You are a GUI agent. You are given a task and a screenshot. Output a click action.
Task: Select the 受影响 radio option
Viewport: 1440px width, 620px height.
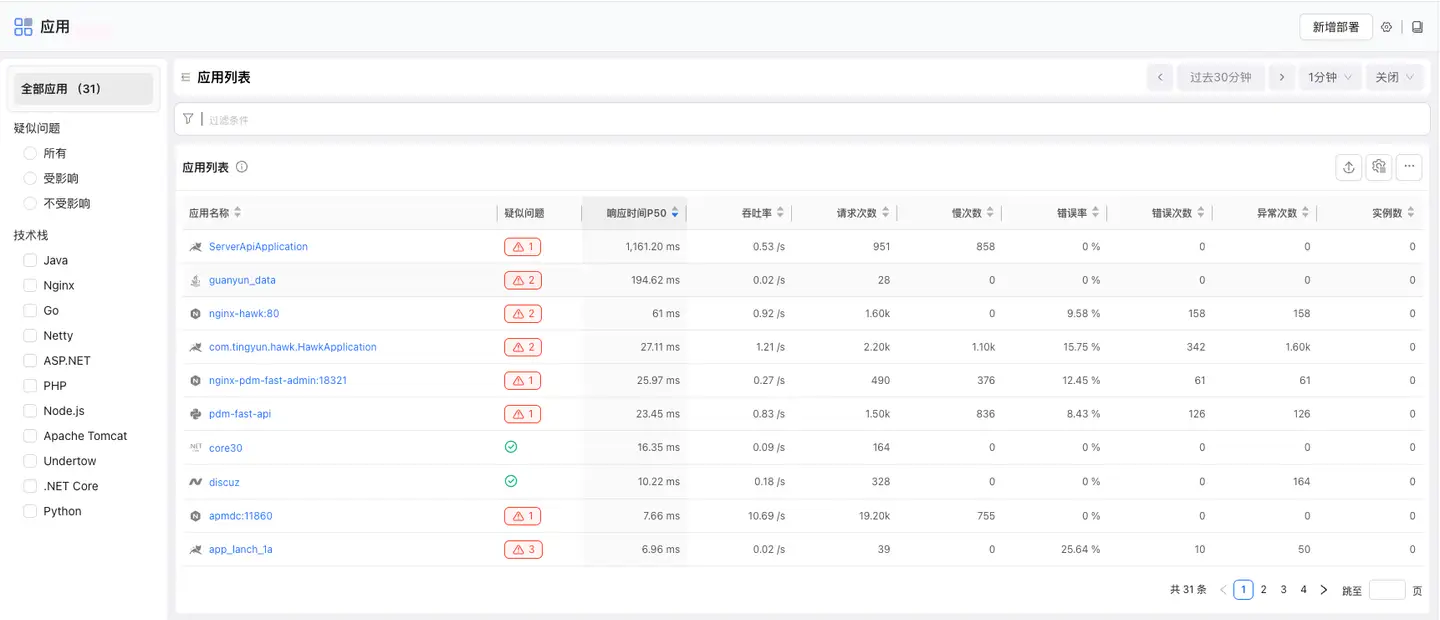[x=31, y=178]
